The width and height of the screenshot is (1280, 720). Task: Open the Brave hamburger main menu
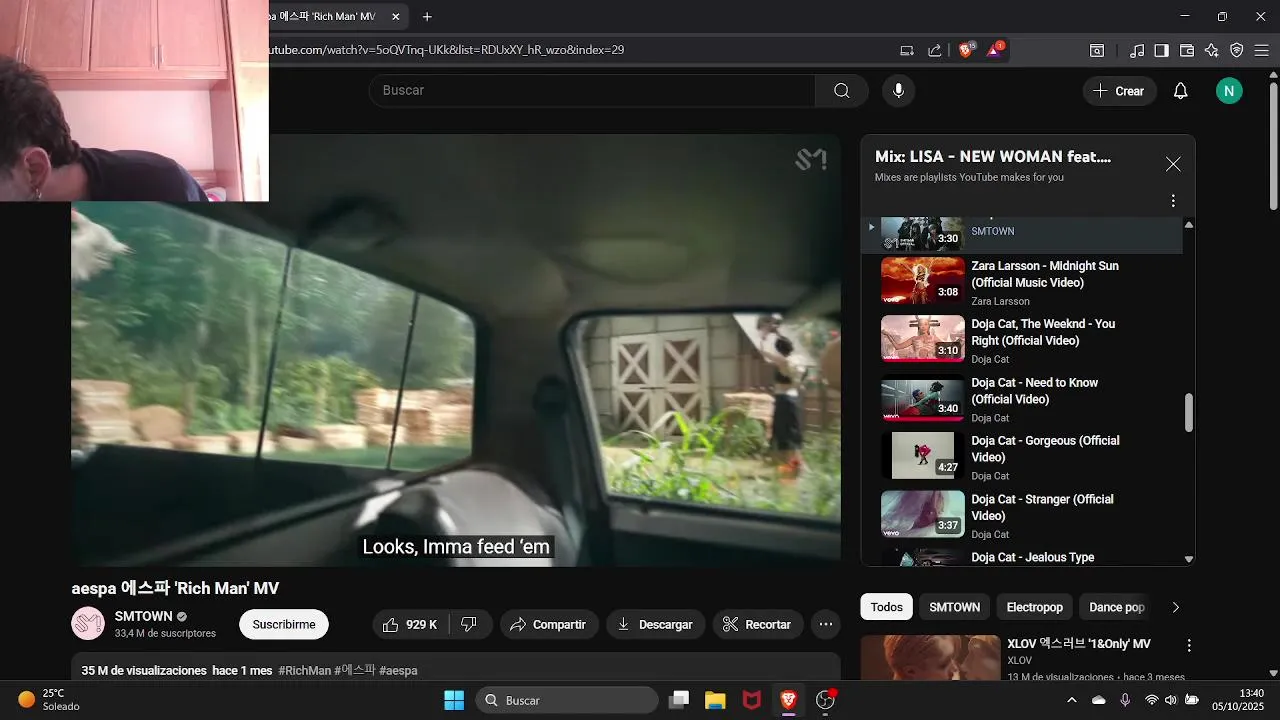[x=1262, y=50]
